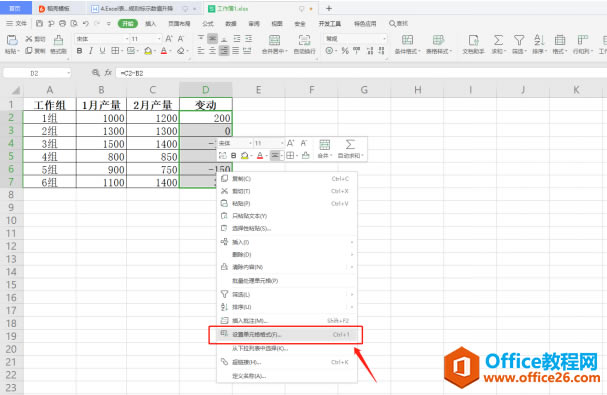Choose Paste Special 选择性粘贴 in context menu
This screenshot has height=395, width=607.
pyautogui.click(x=286, y=228)
